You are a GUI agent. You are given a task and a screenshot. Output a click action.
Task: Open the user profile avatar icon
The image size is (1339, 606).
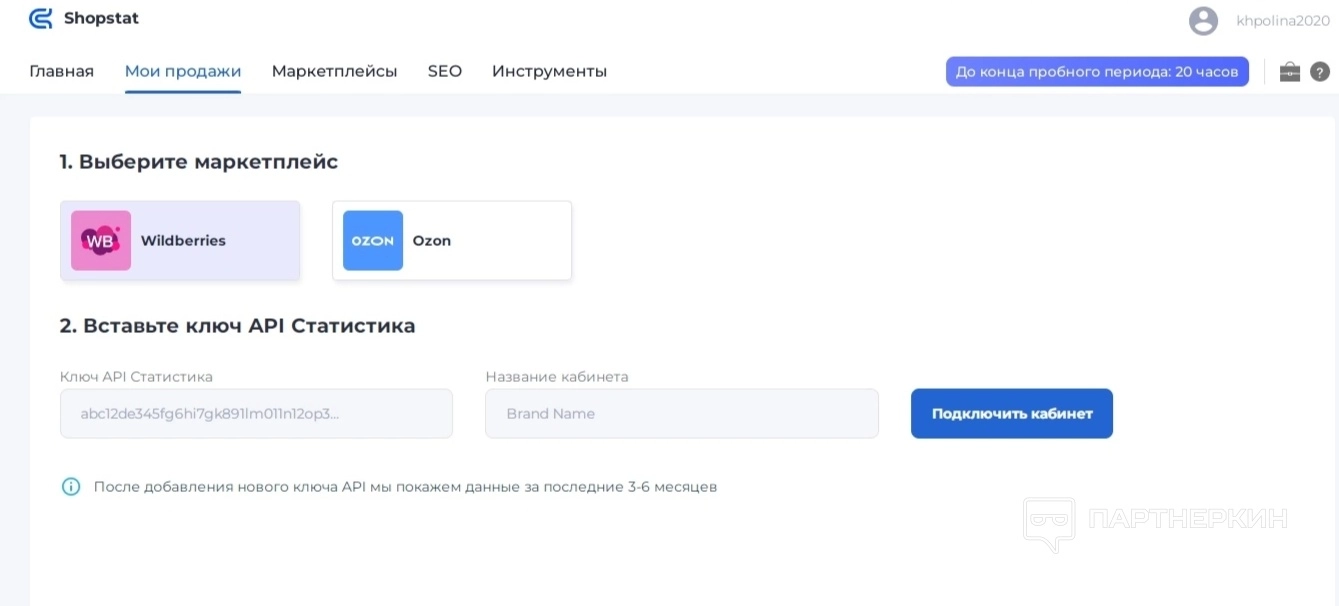[x=1203, y=20]
